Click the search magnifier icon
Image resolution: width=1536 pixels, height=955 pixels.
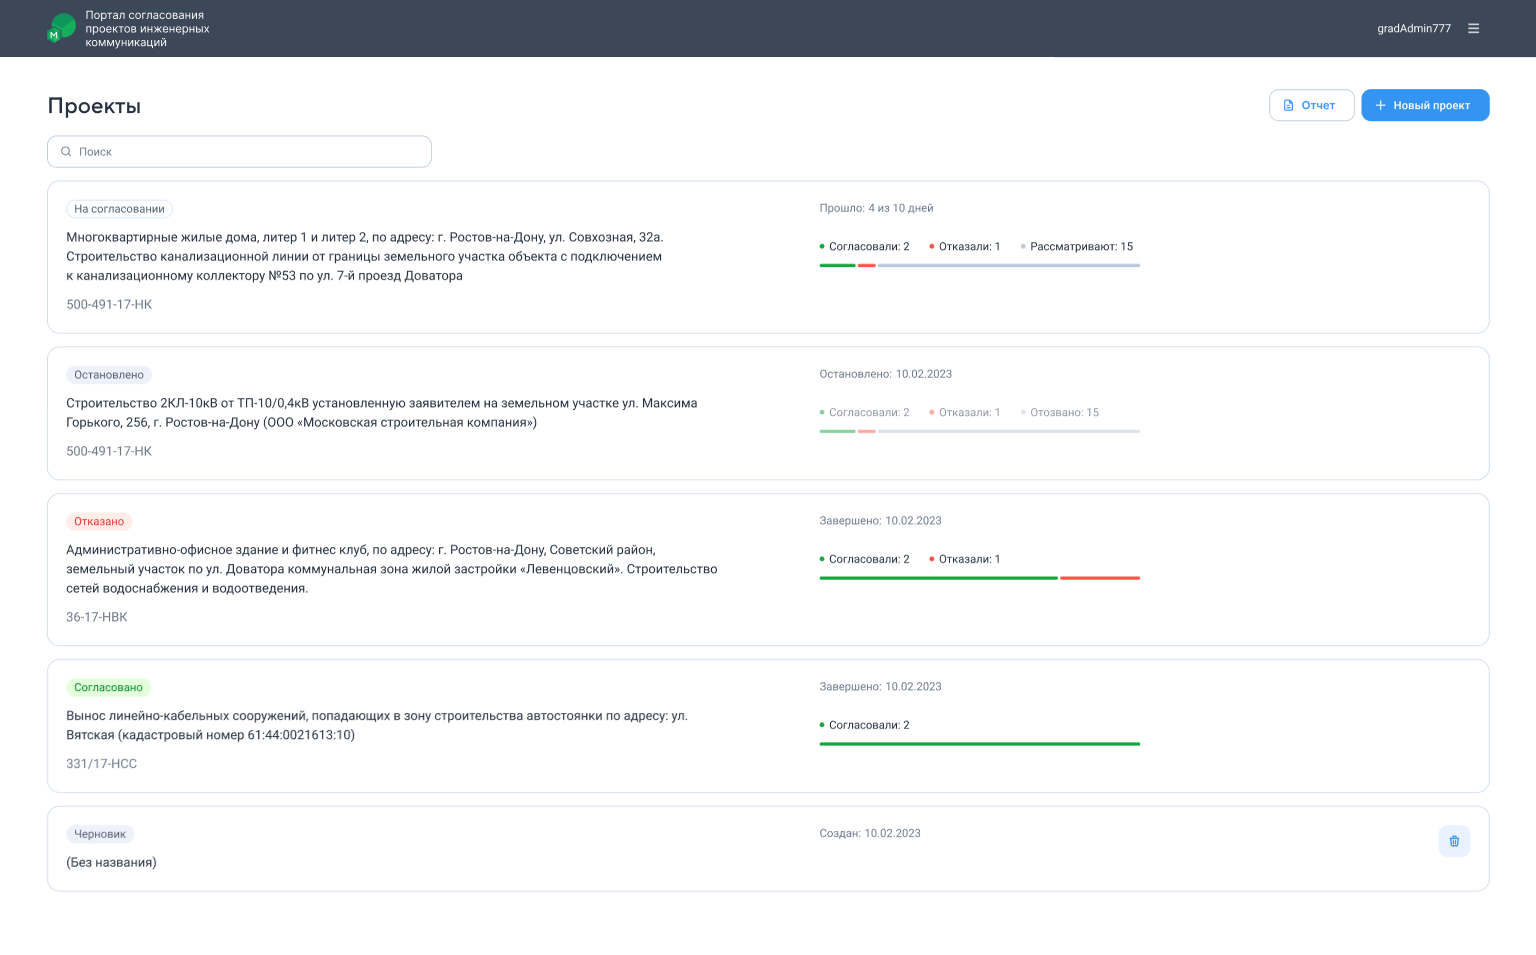click(x=66, y=152)
